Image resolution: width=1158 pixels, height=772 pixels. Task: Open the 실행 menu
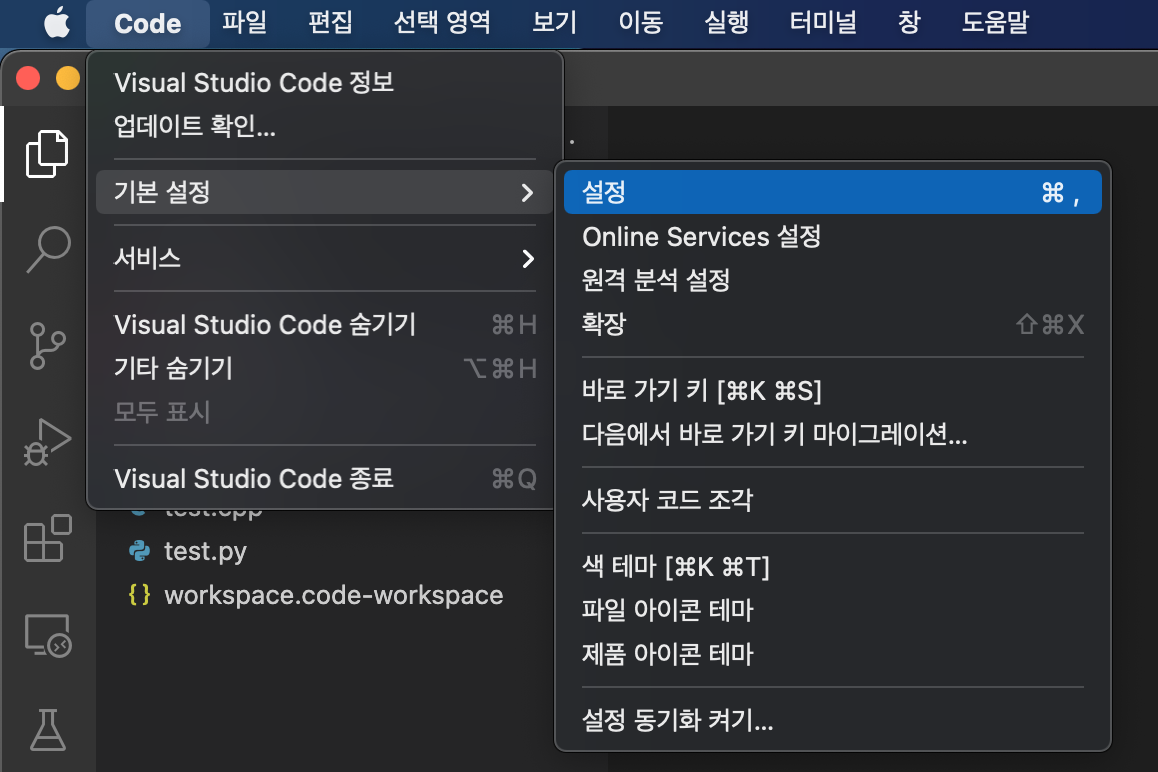pyautogui.click(x=727, y=22)
